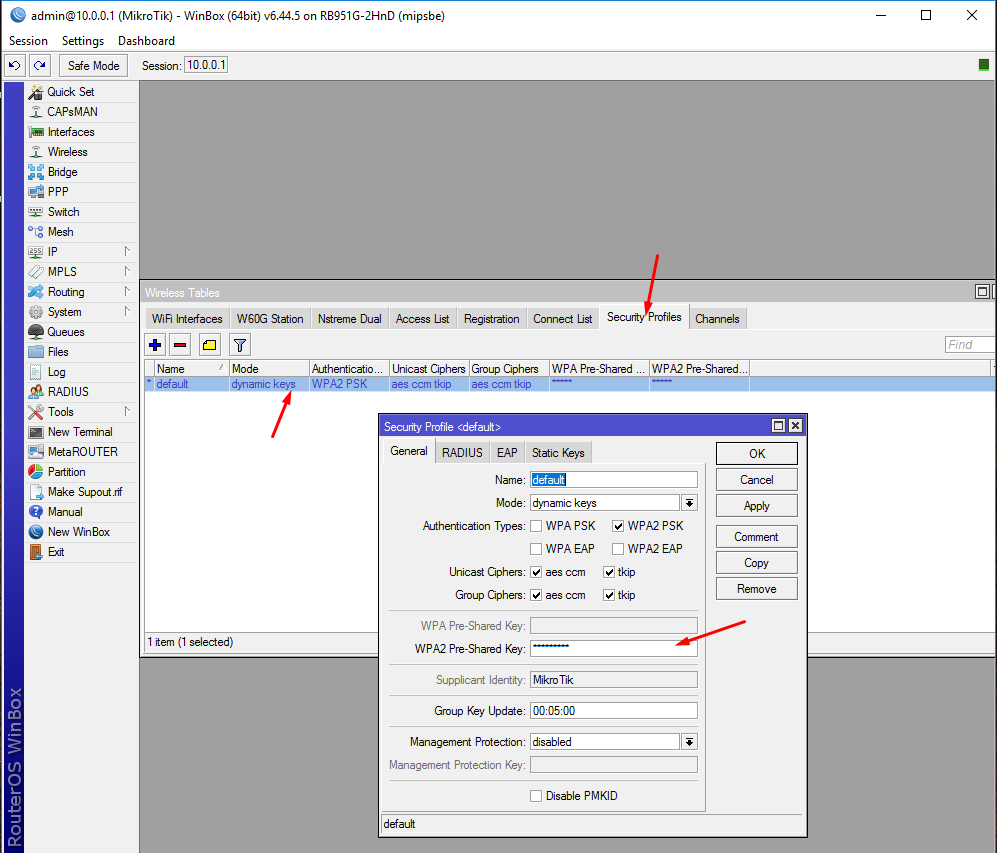Click the redo arrow button

coord(40,65)
